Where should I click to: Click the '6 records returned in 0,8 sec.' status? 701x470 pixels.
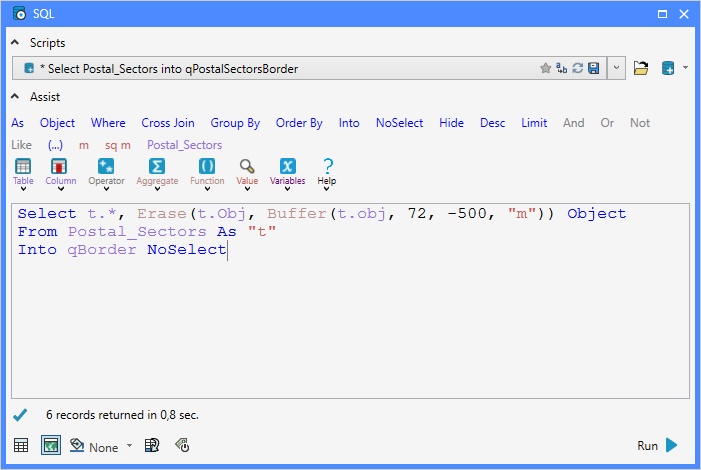click(x=122, y=415)
